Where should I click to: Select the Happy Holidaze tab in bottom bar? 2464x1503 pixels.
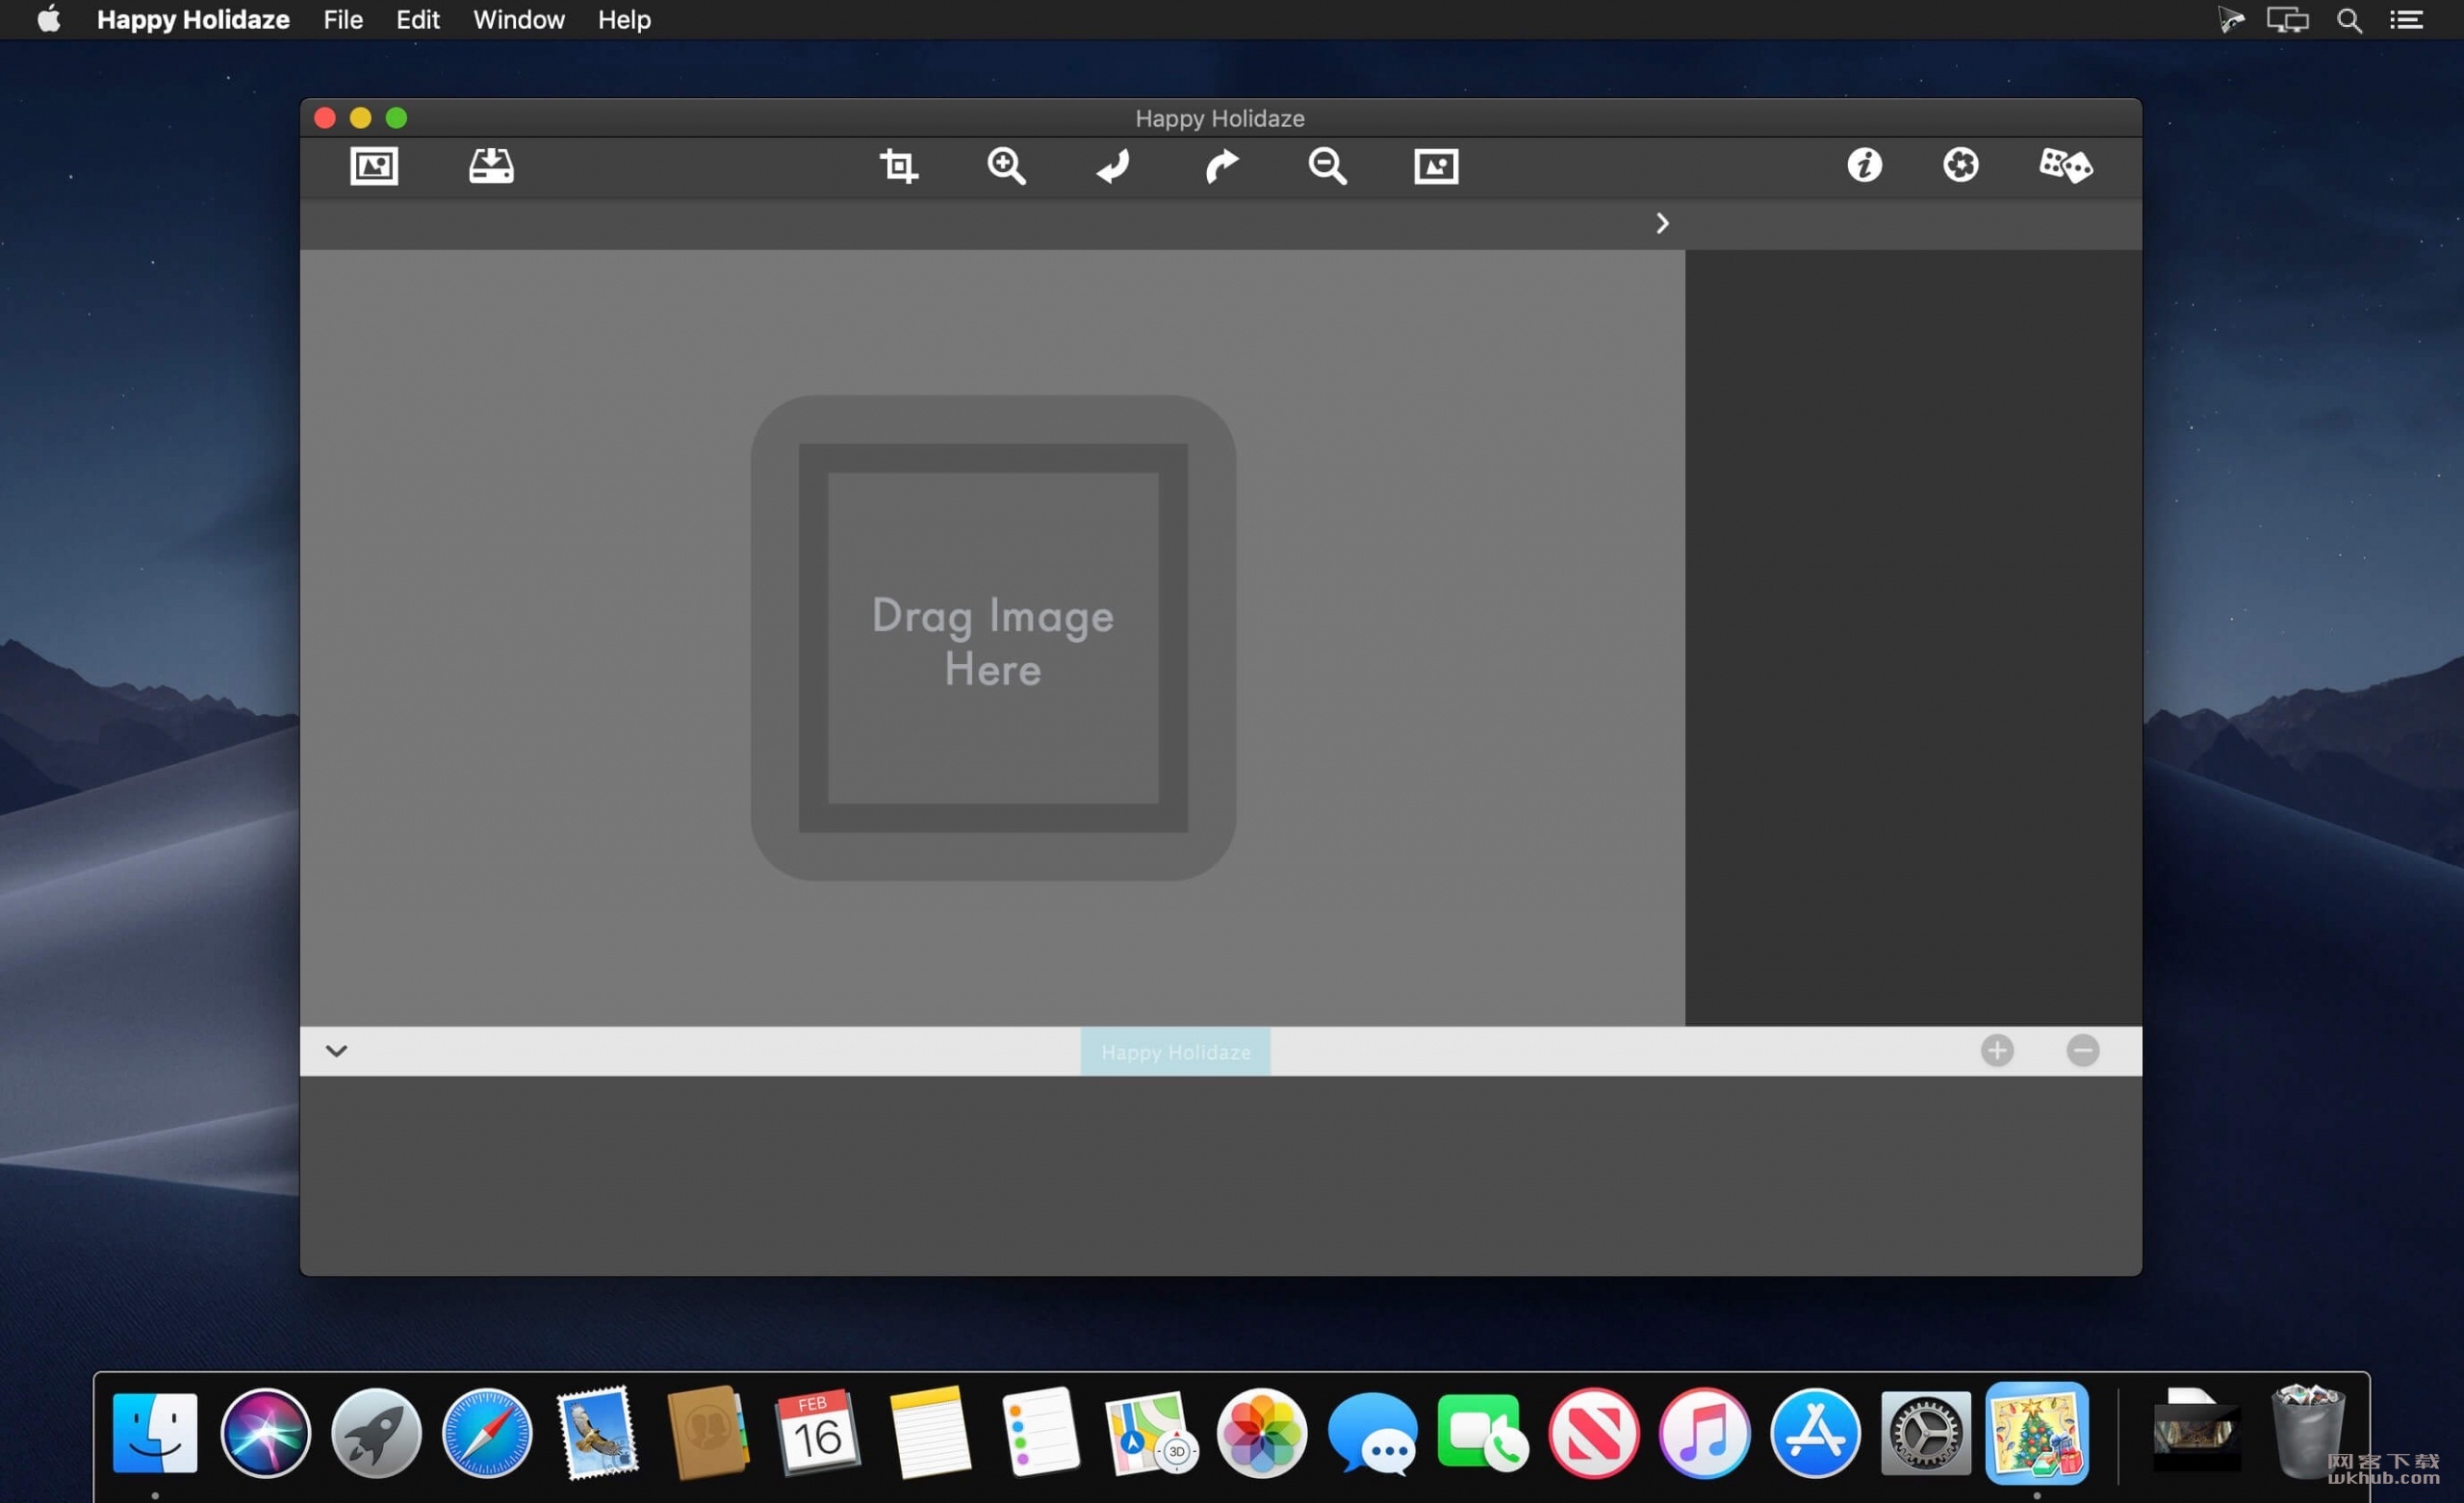tap(1175, 1052)
